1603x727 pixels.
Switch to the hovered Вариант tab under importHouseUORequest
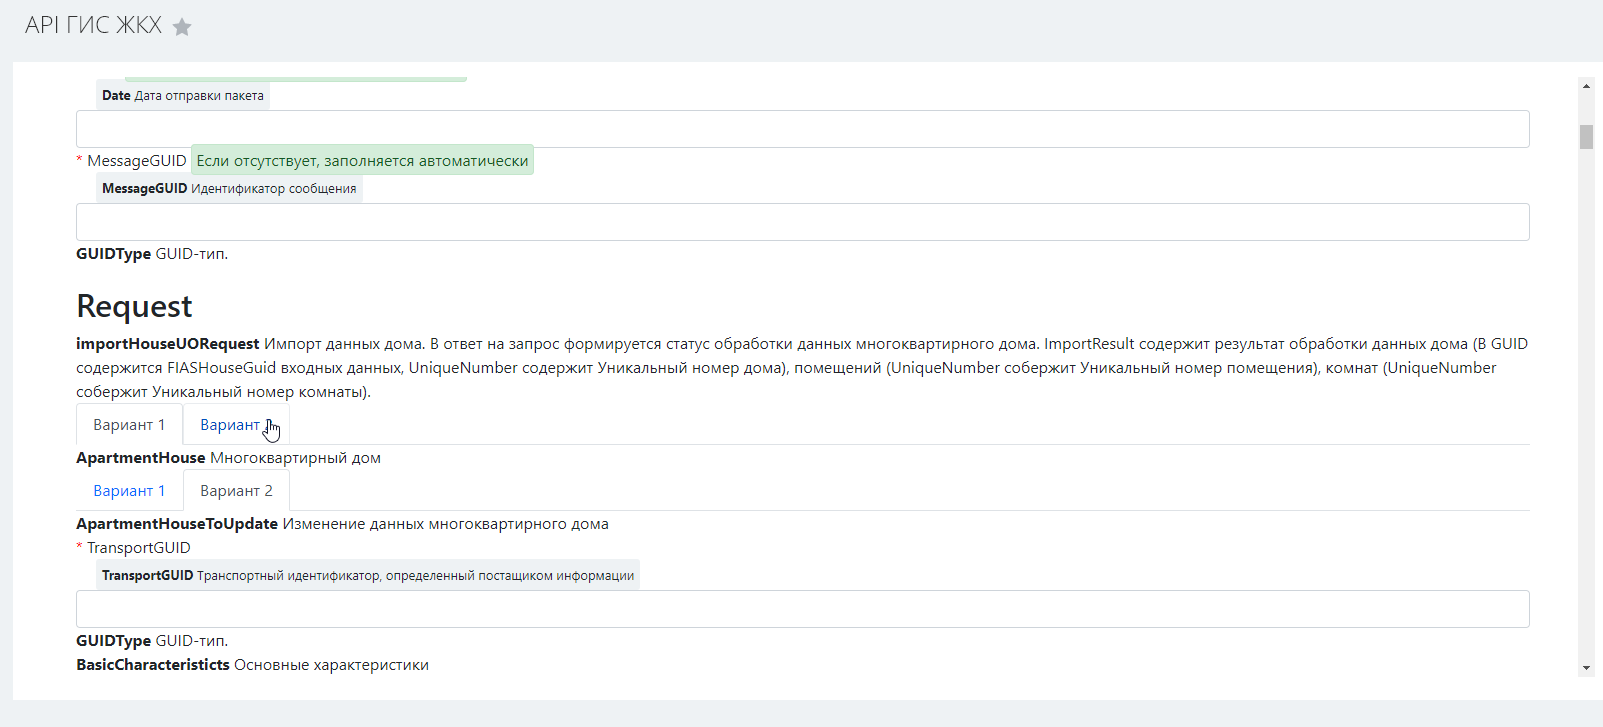(x=236, y=425)
